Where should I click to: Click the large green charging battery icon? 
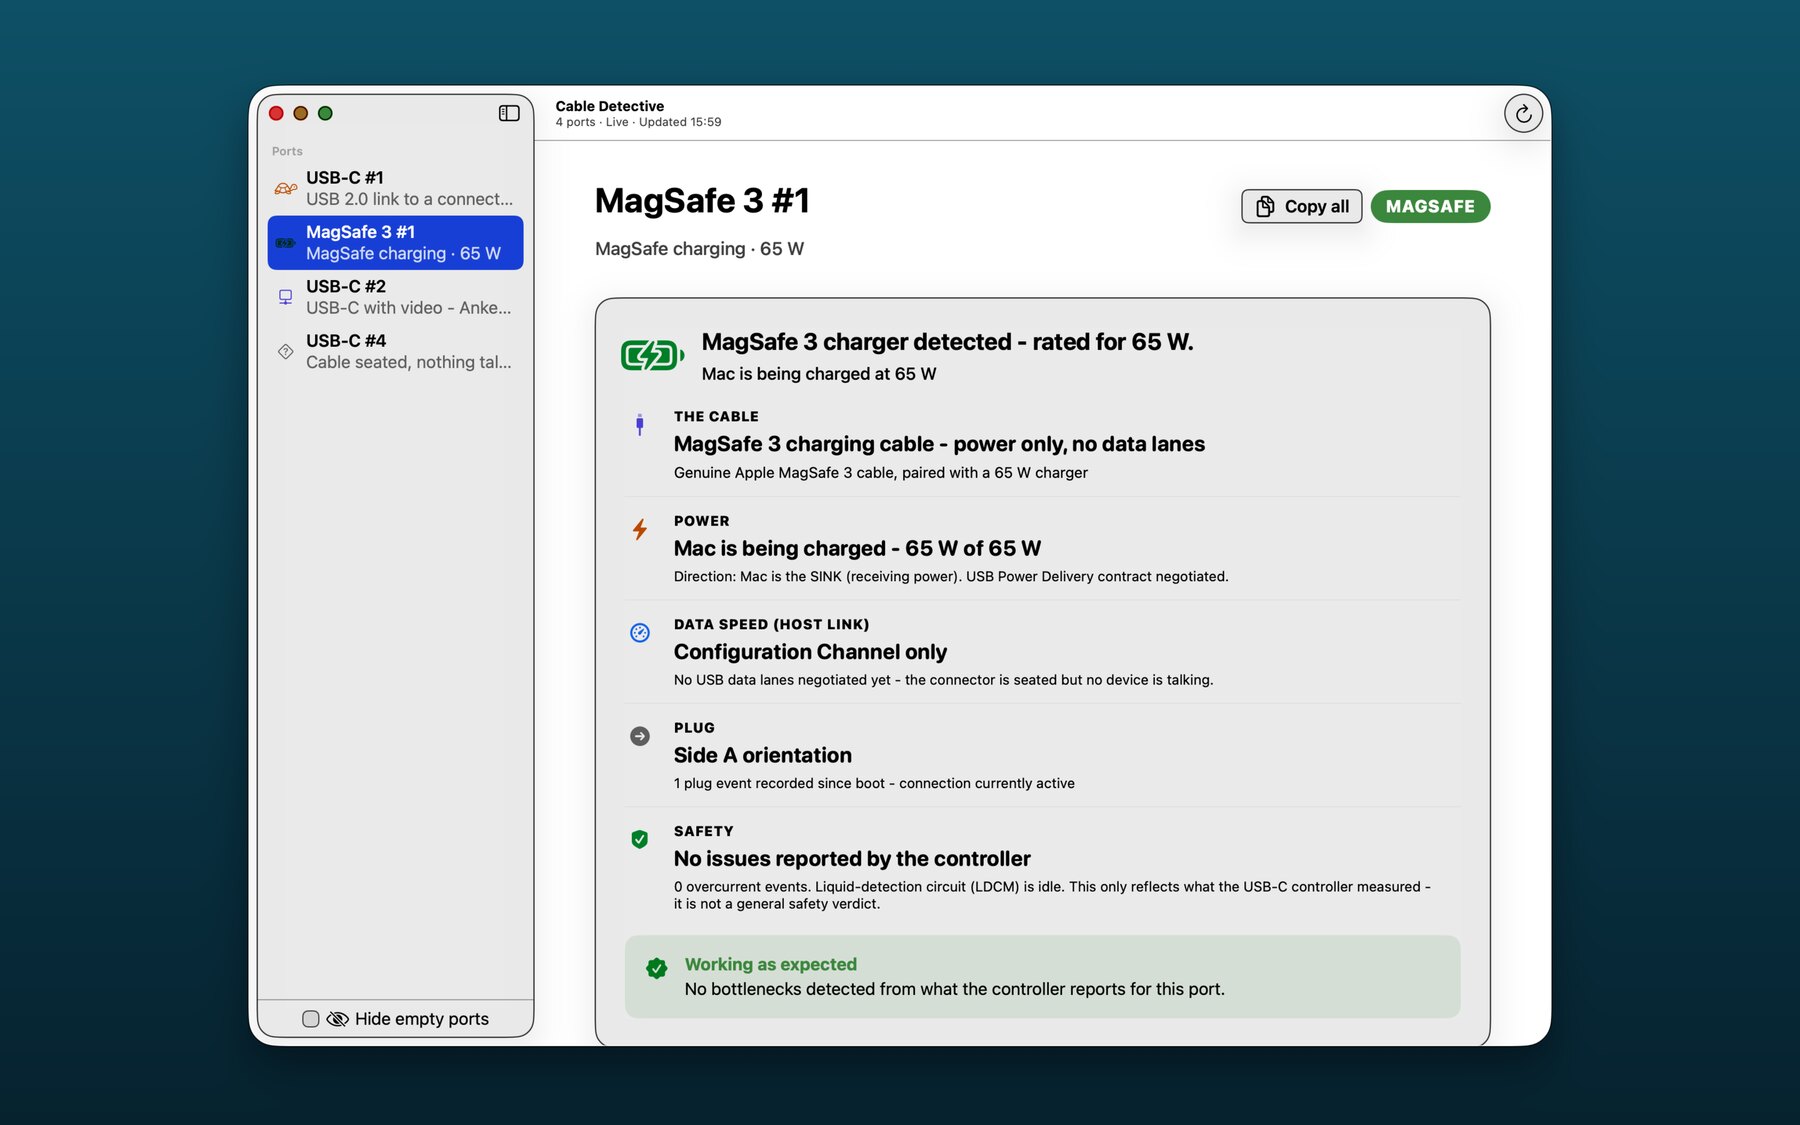click(652, 355)
